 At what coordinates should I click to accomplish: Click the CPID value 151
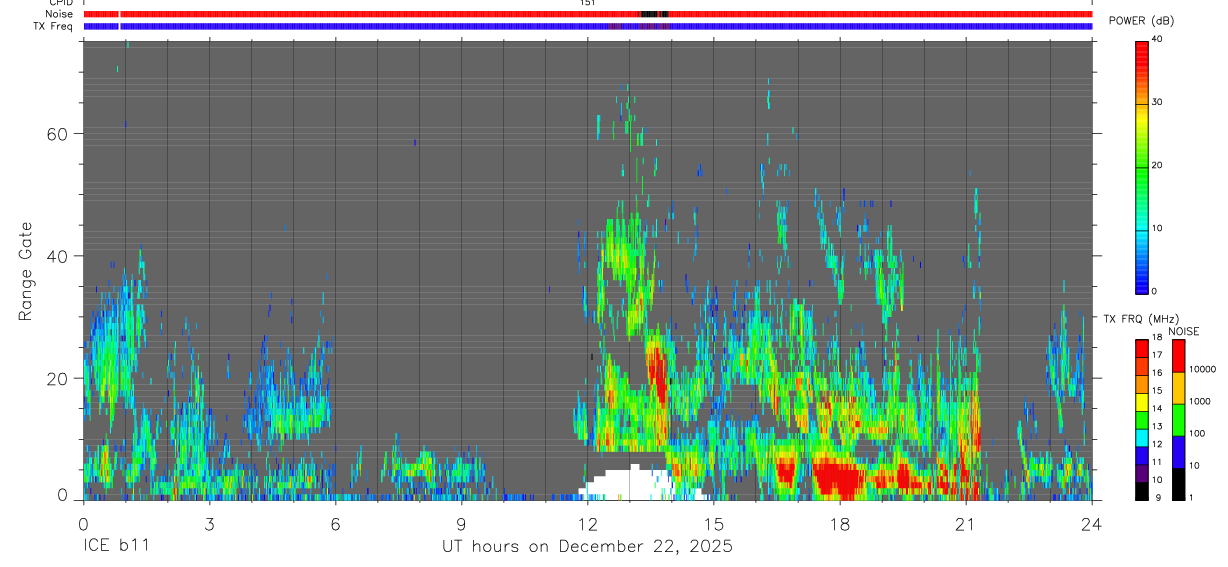(587, 3)
